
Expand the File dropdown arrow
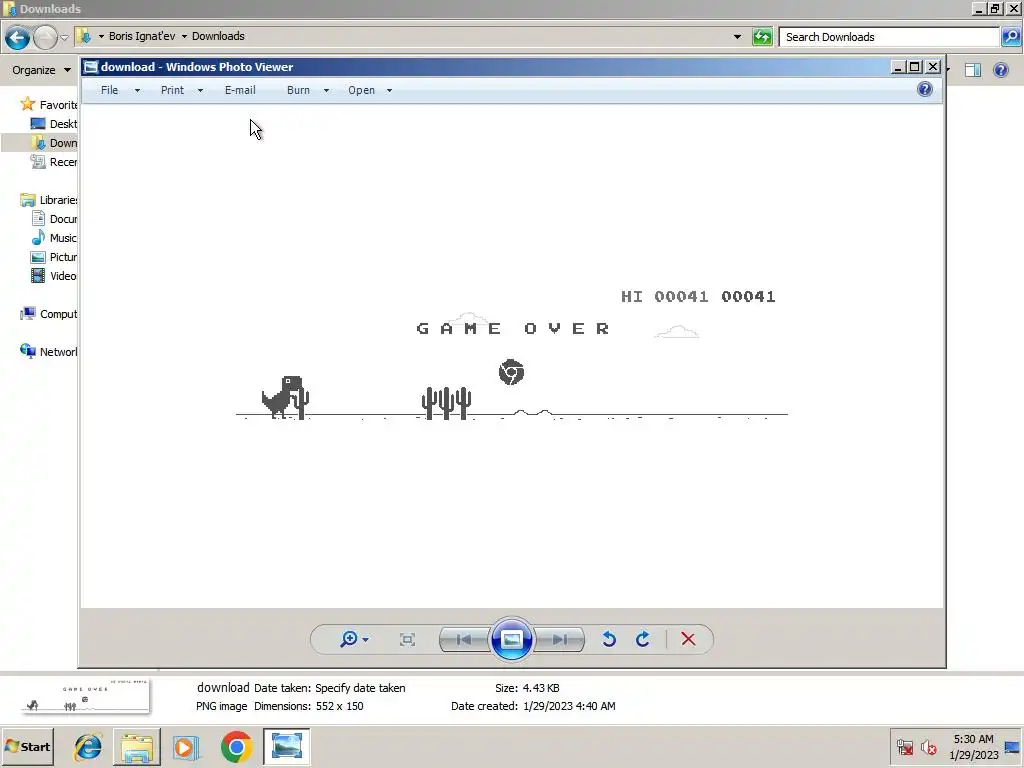tap(137, 91)
